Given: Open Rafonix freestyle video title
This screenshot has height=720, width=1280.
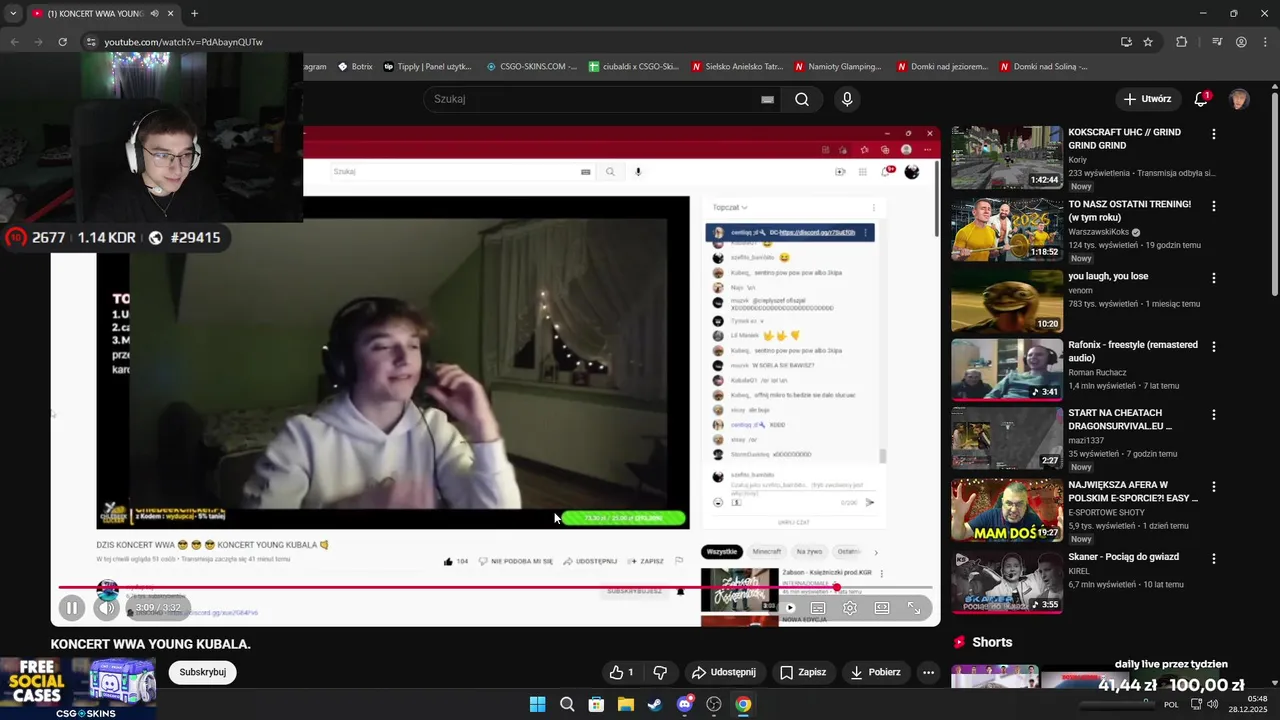Looking at the screenshot, I should click(1133, 351).
